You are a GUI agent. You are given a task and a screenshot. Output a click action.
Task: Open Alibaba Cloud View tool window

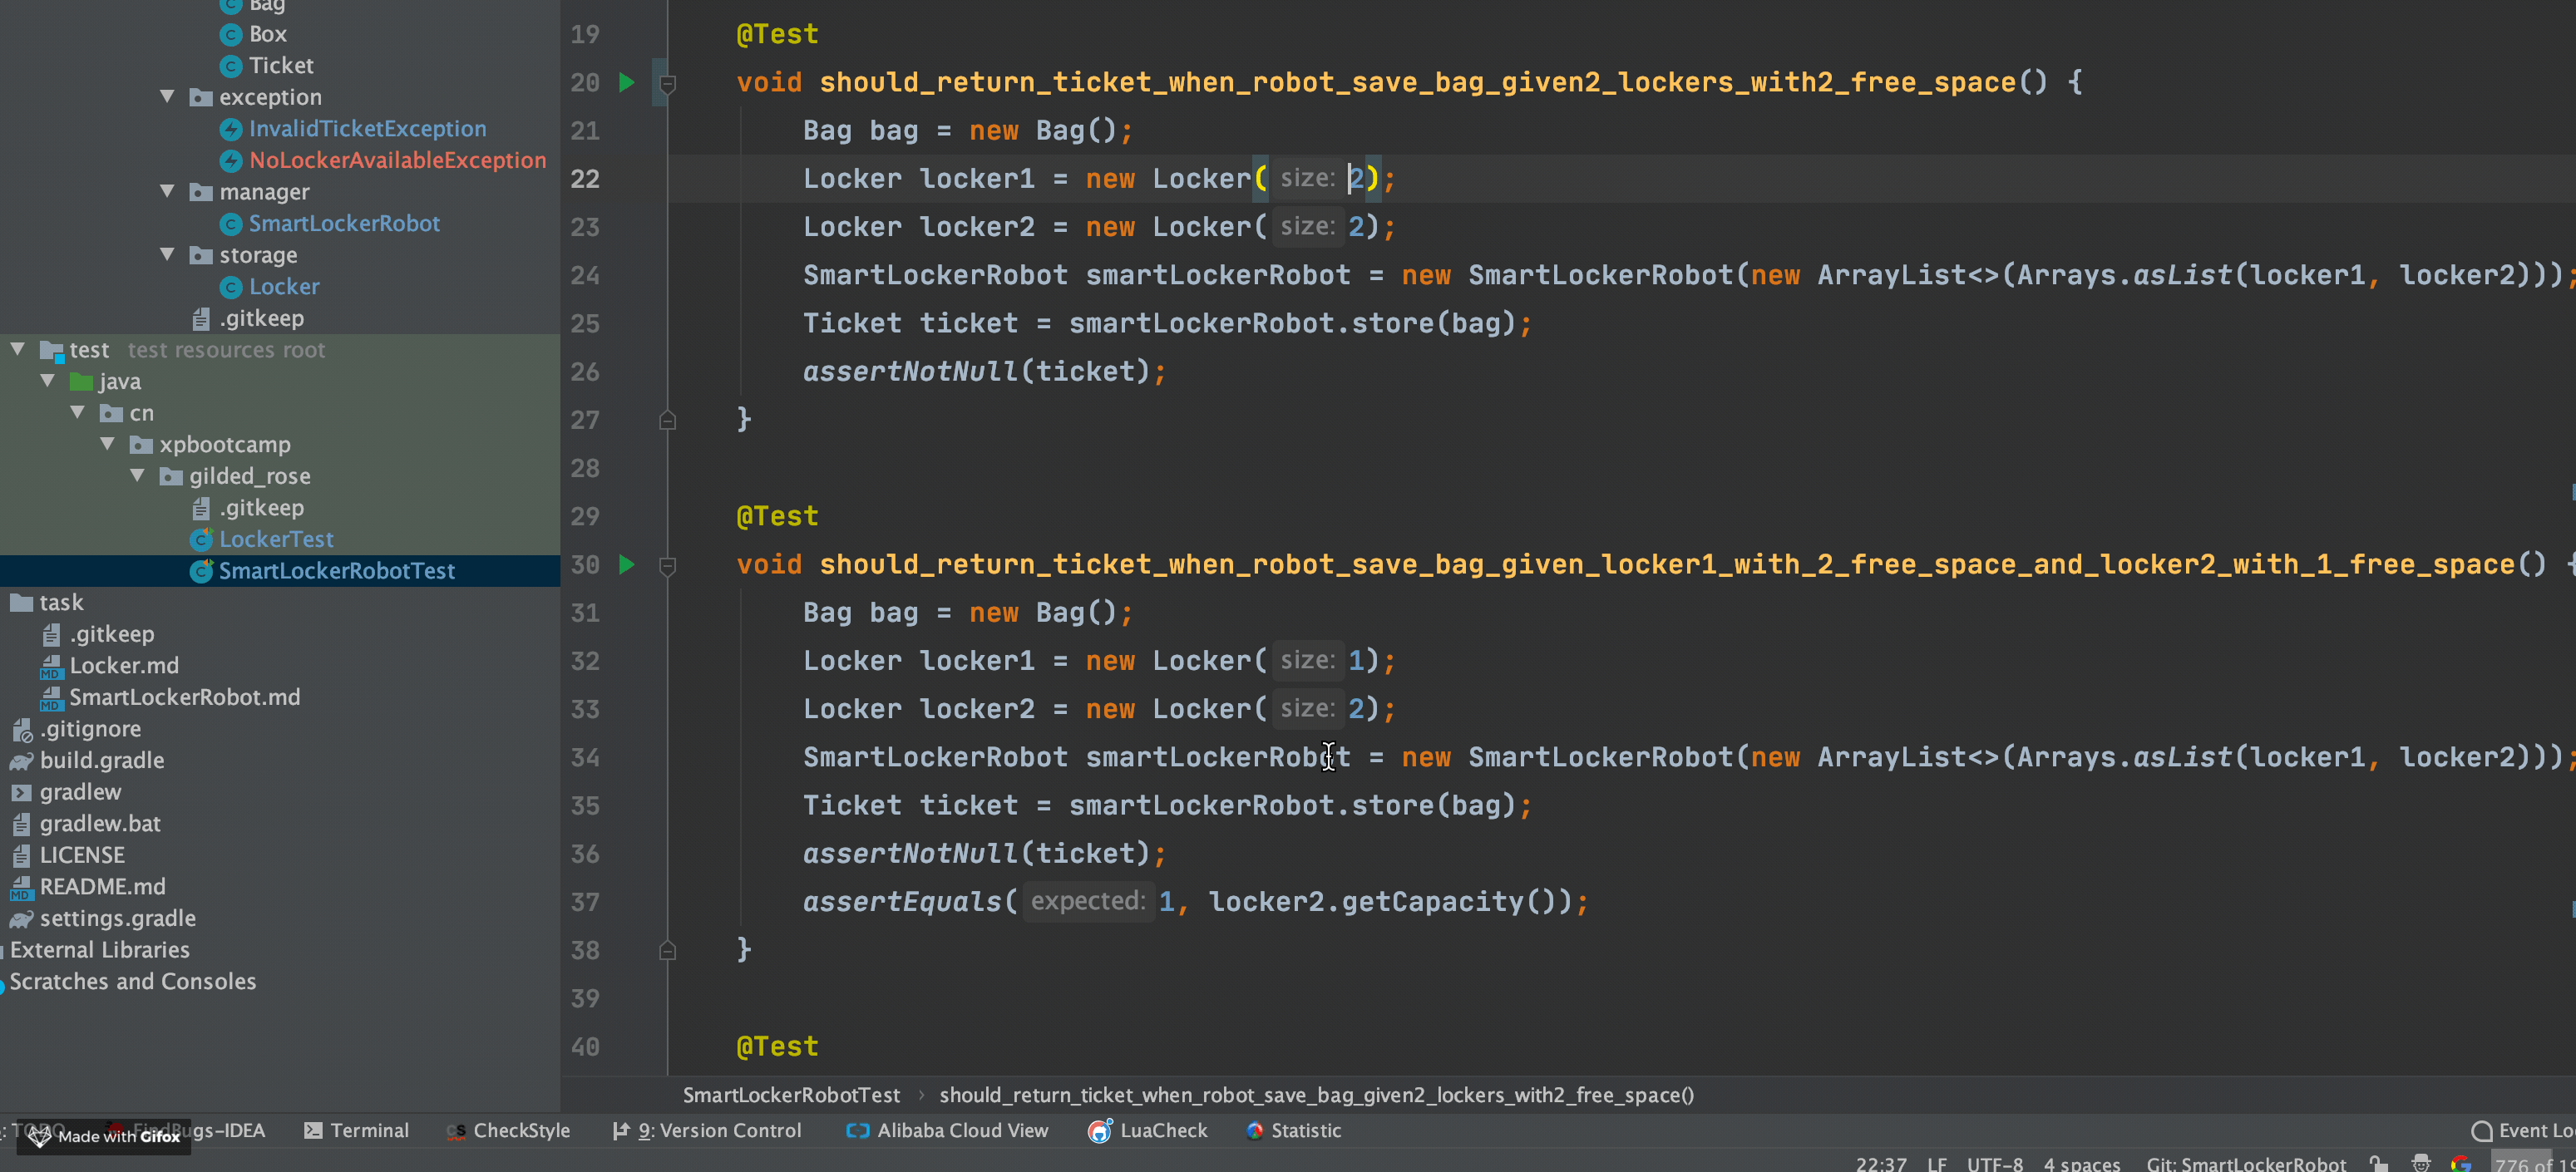[x=947, y=1130]
